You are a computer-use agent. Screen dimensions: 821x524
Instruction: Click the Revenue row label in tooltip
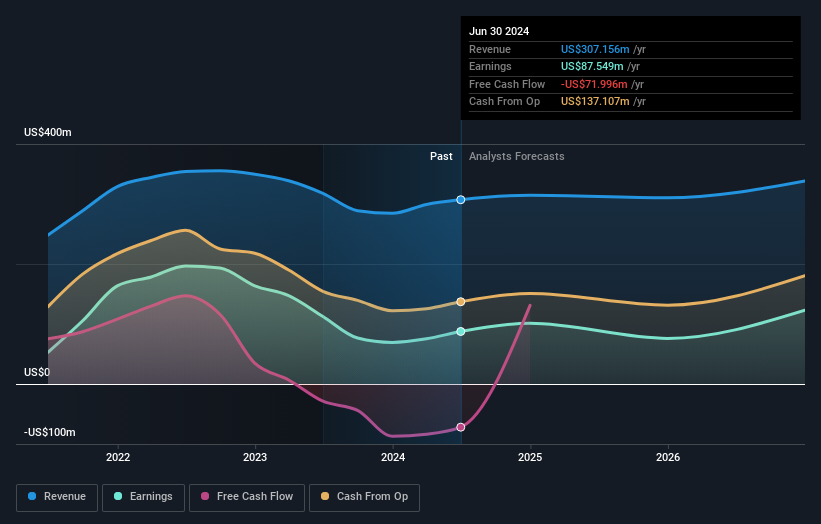490,49
